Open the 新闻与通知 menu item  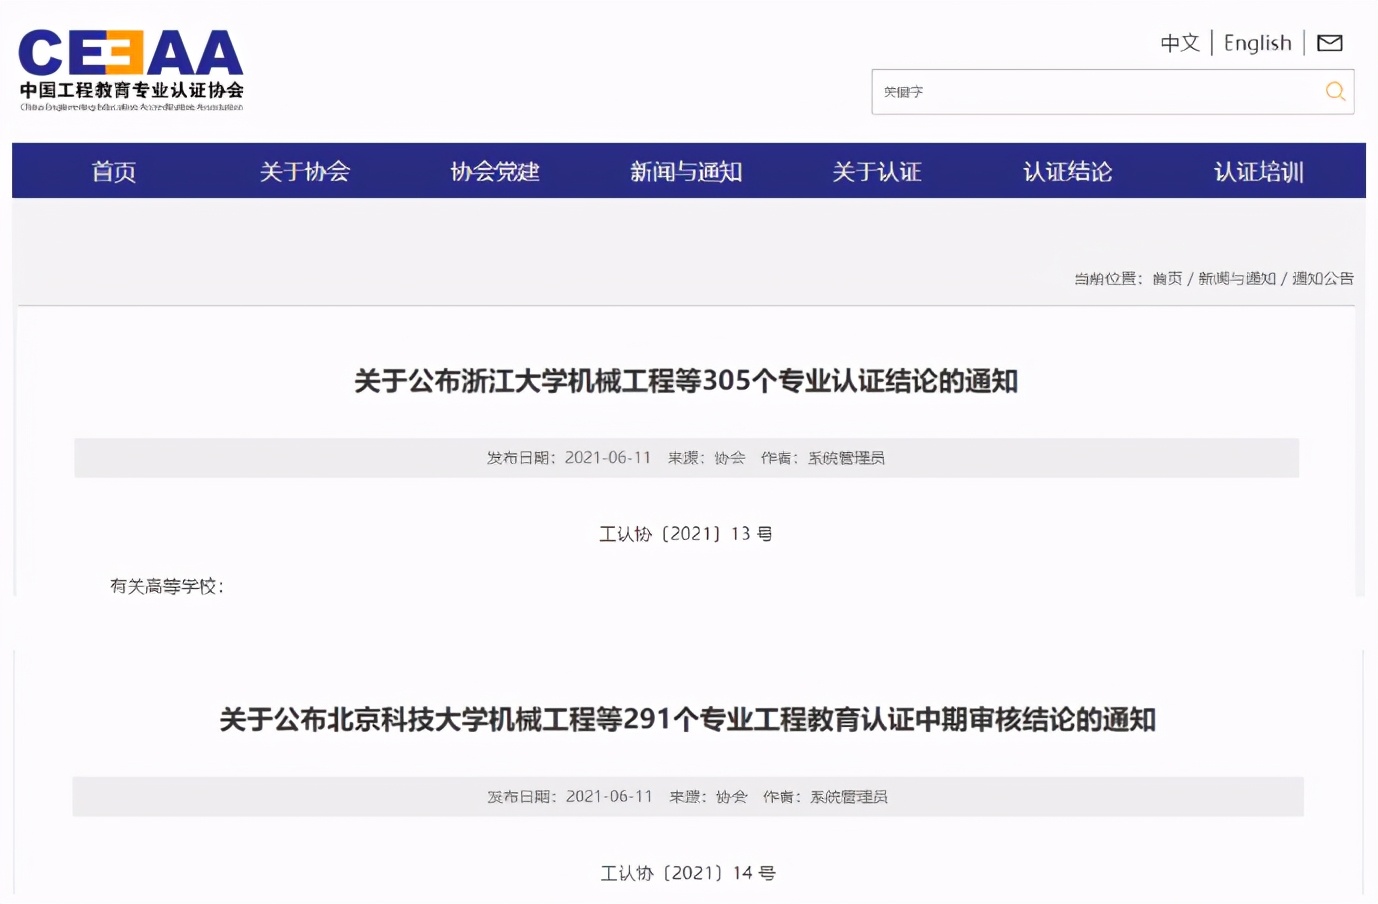click(x=686, y=171)
